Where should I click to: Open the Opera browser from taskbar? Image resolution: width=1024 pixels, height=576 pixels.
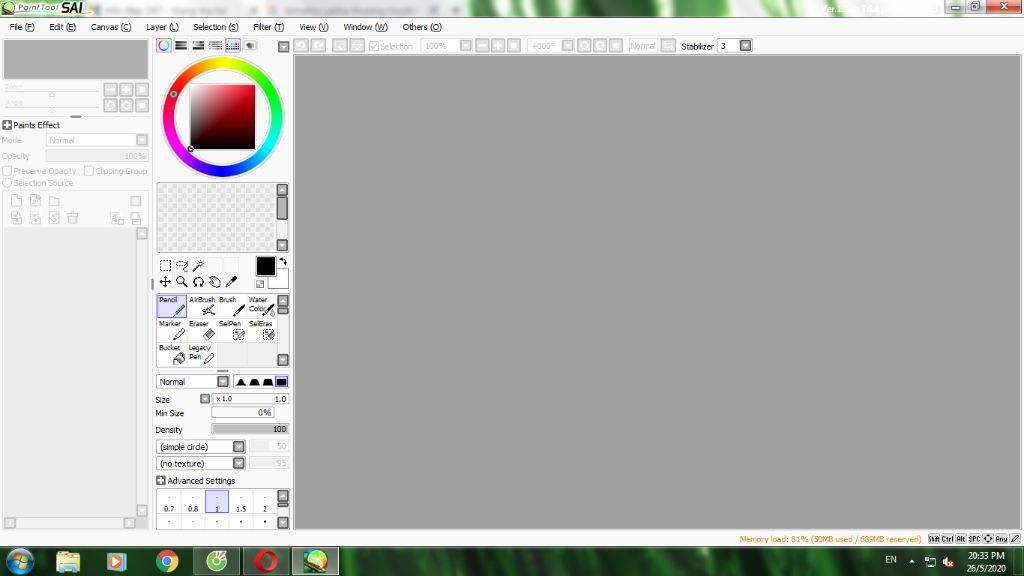(266, 561)
